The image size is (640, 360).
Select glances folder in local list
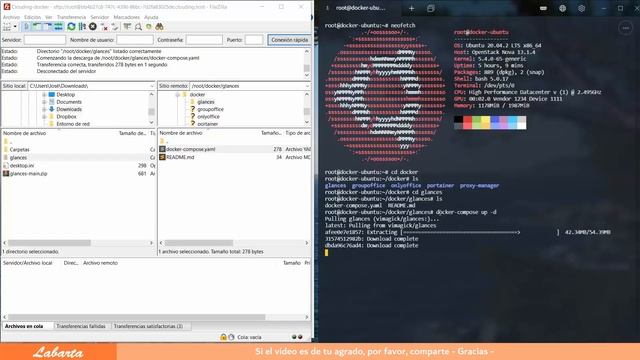pos(18,158)
